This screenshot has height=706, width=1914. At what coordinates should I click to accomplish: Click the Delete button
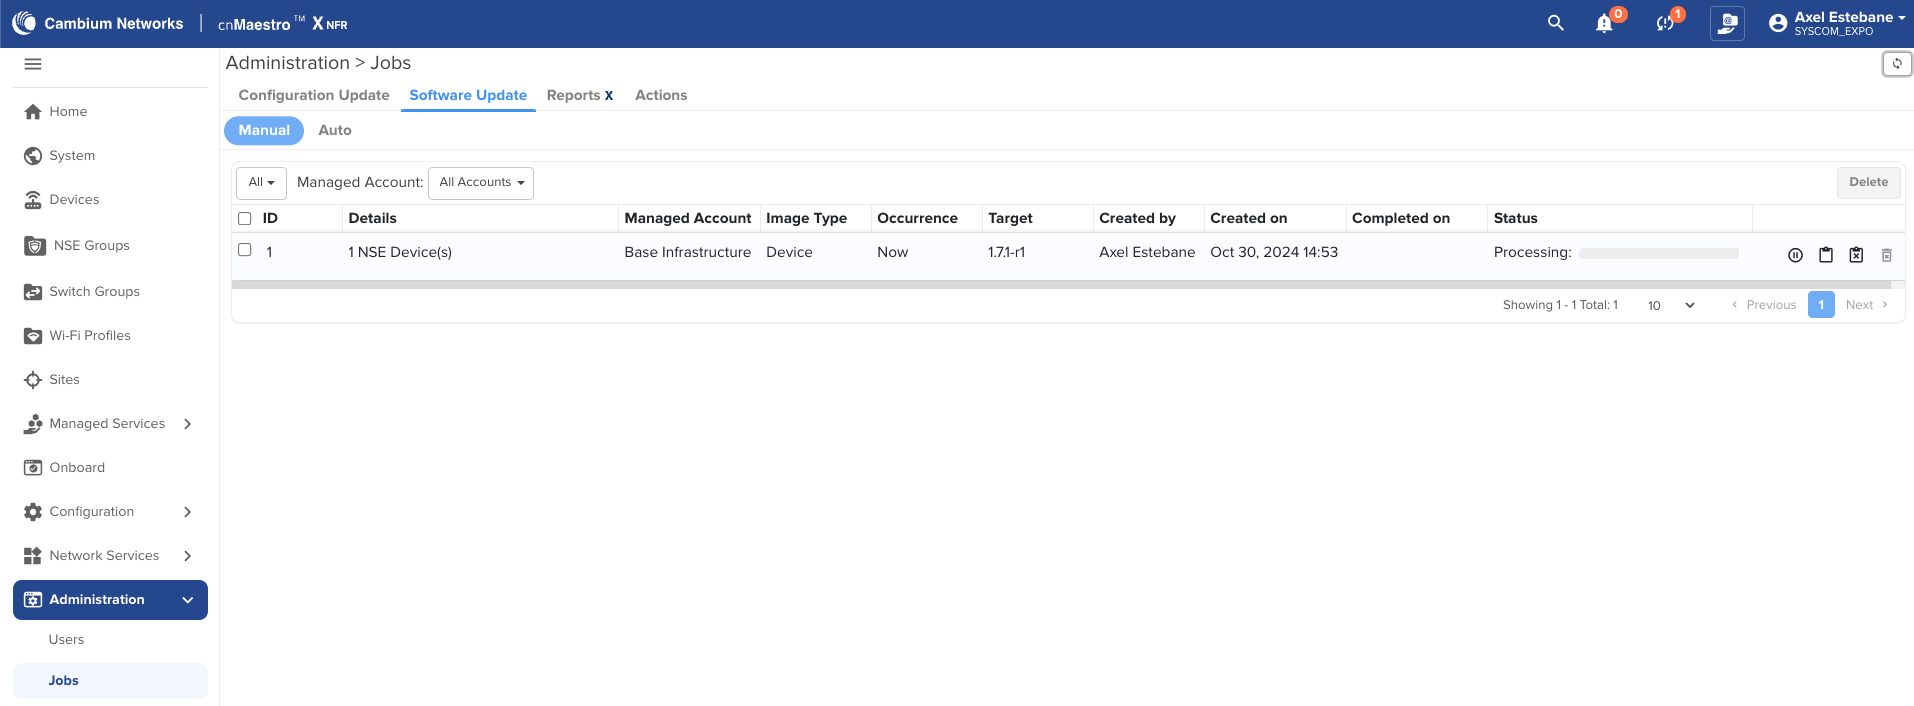point(1868,182)
